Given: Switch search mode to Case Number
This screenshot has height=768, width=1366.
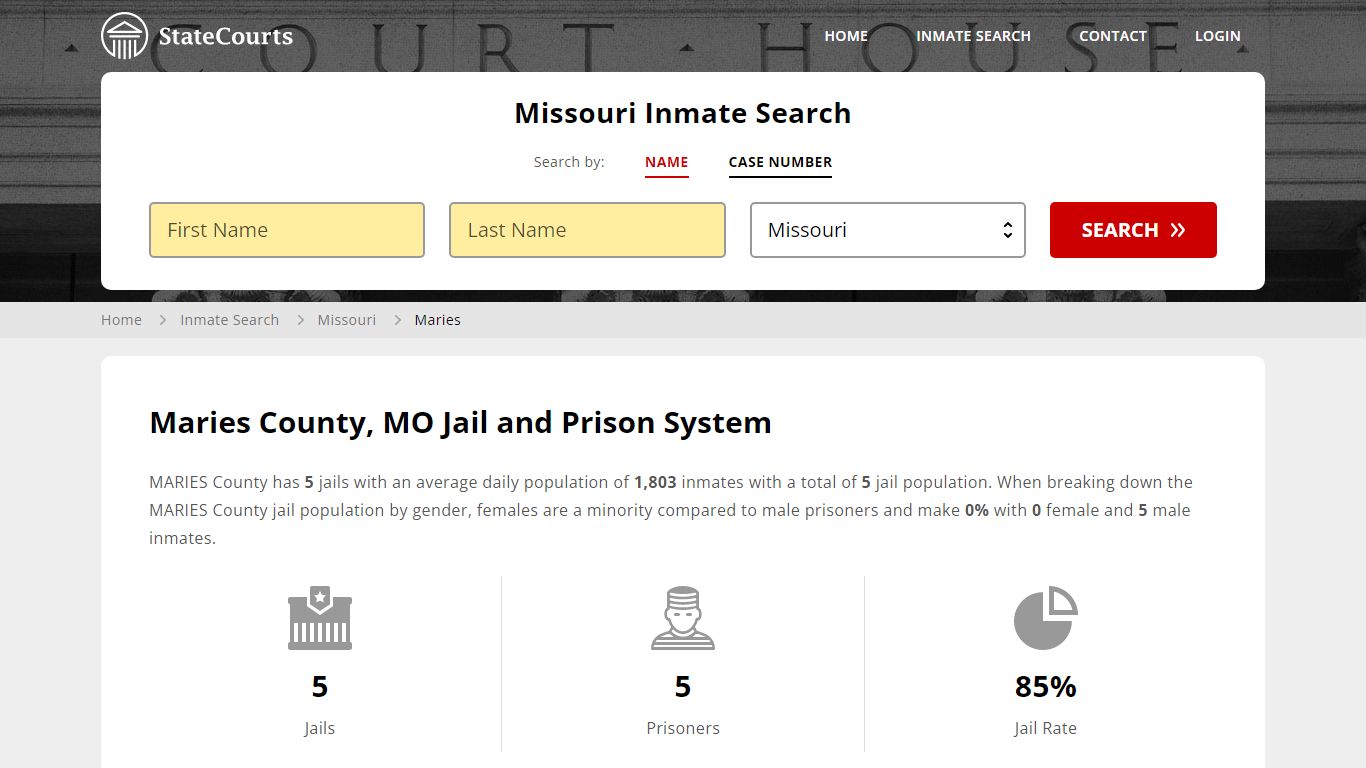Looking at the screenshot, I should point(780,162).
